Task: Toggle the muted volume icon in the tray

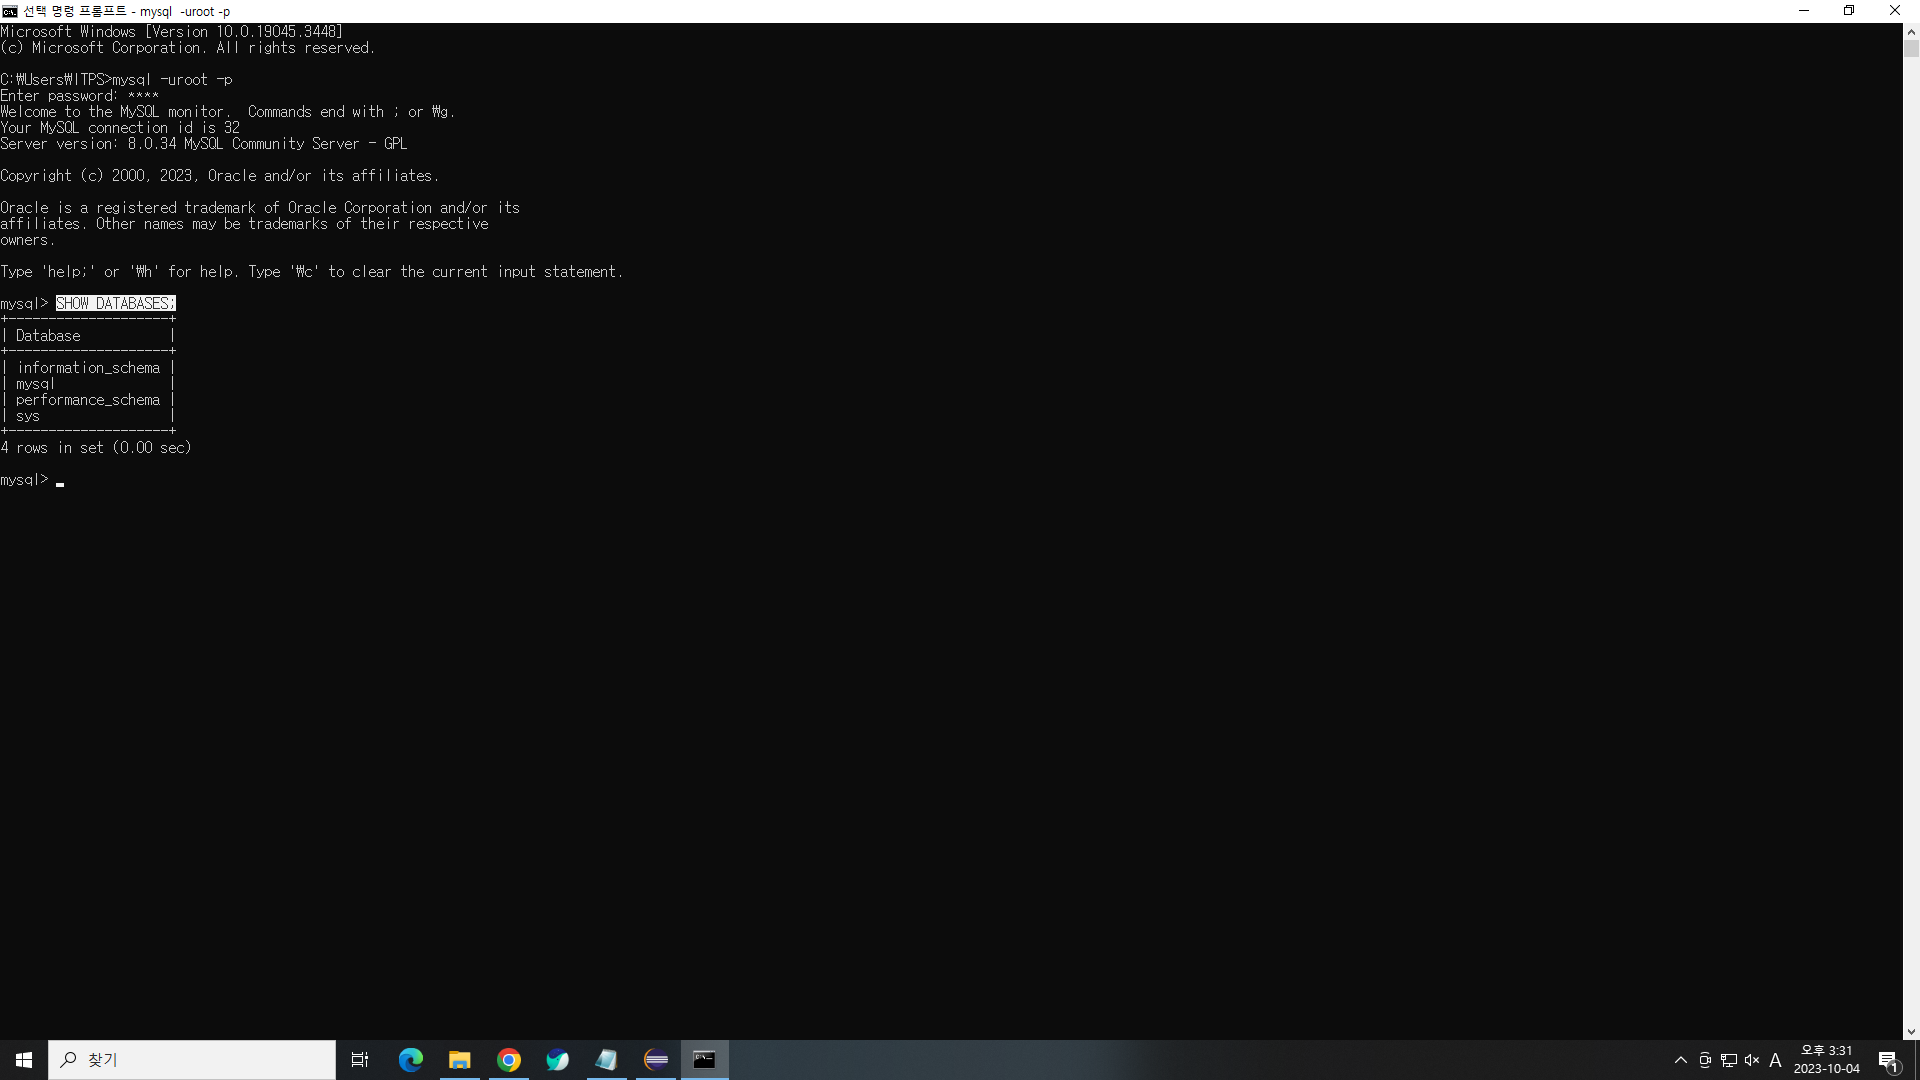Action: pyautogui.click(x=1752, y=1060)
